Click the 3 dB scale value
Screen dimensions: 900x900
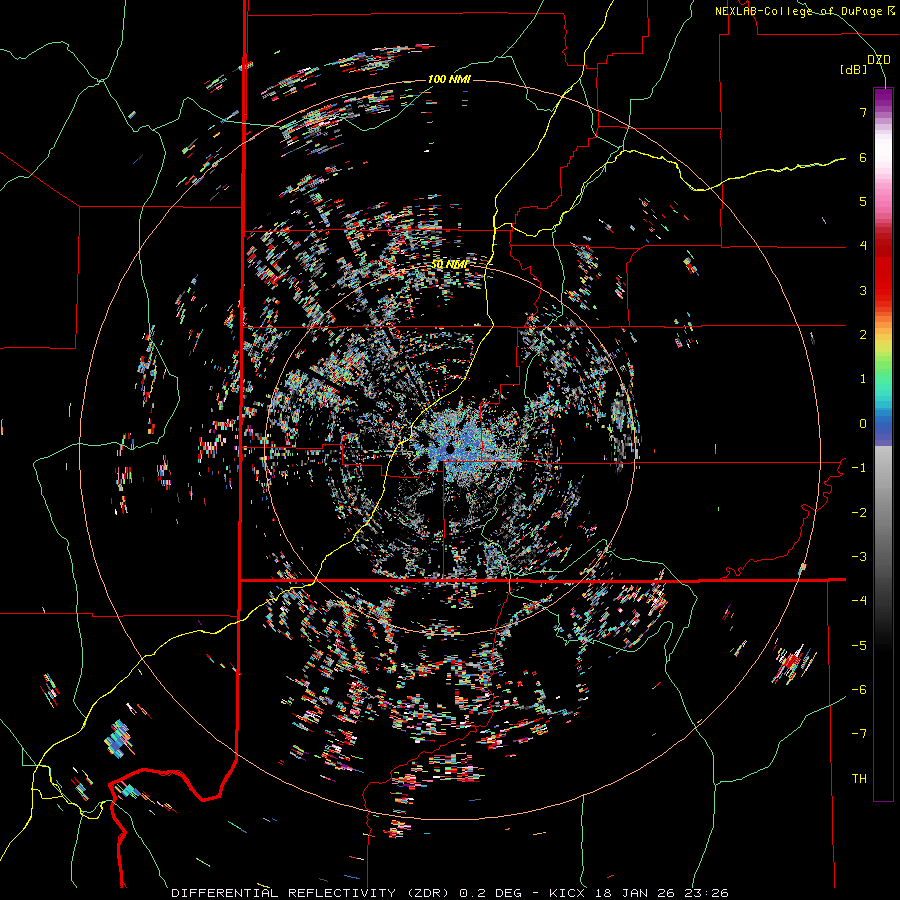click(863, 290)
